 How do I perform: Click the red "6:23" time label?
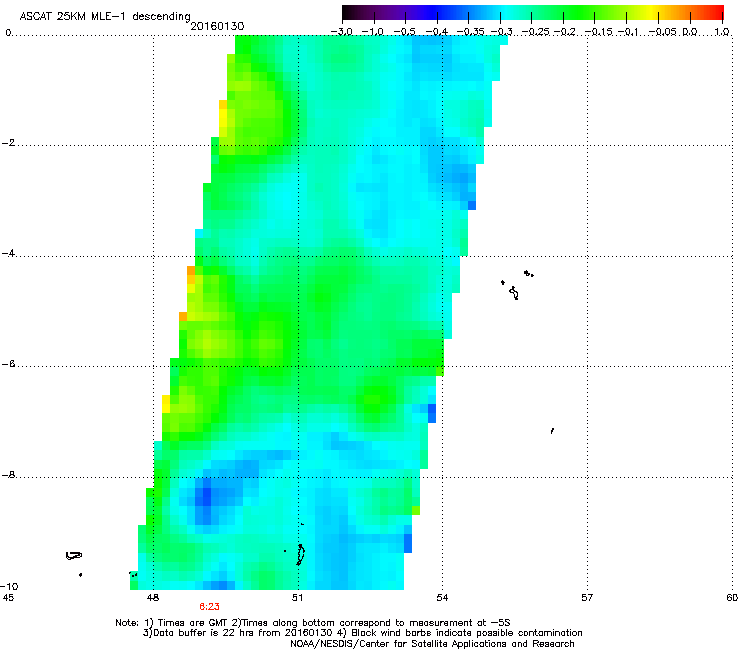pos(209,607)
